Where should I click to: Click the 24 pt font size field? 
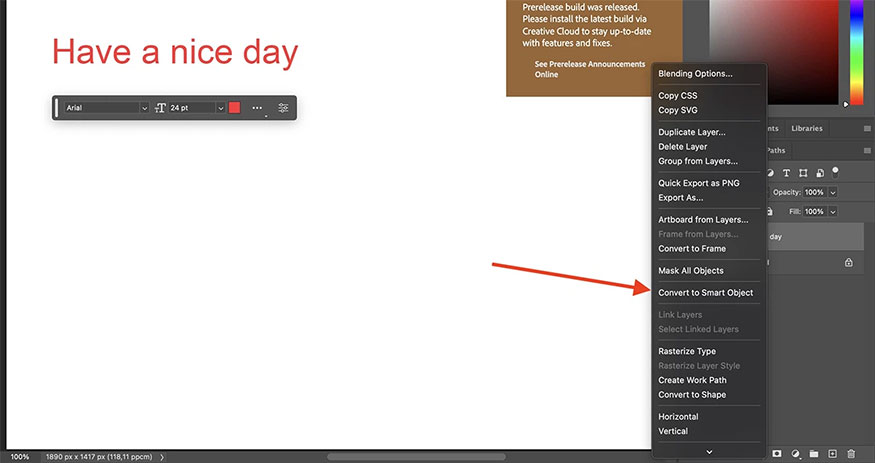(192, 108)
